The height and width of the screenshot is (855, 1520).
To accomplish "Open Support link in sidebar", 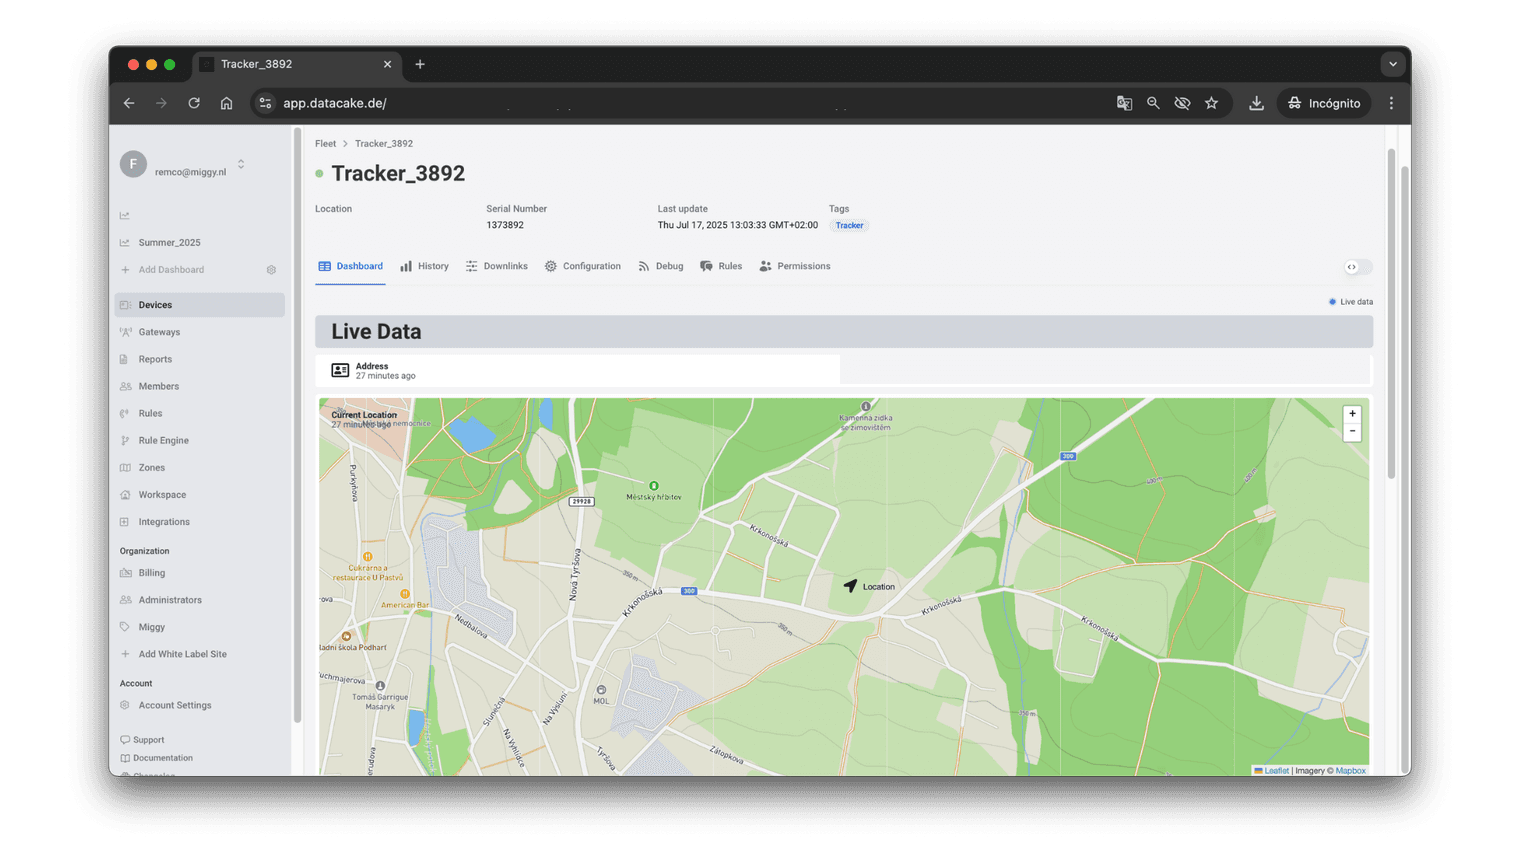I will 148,740.
